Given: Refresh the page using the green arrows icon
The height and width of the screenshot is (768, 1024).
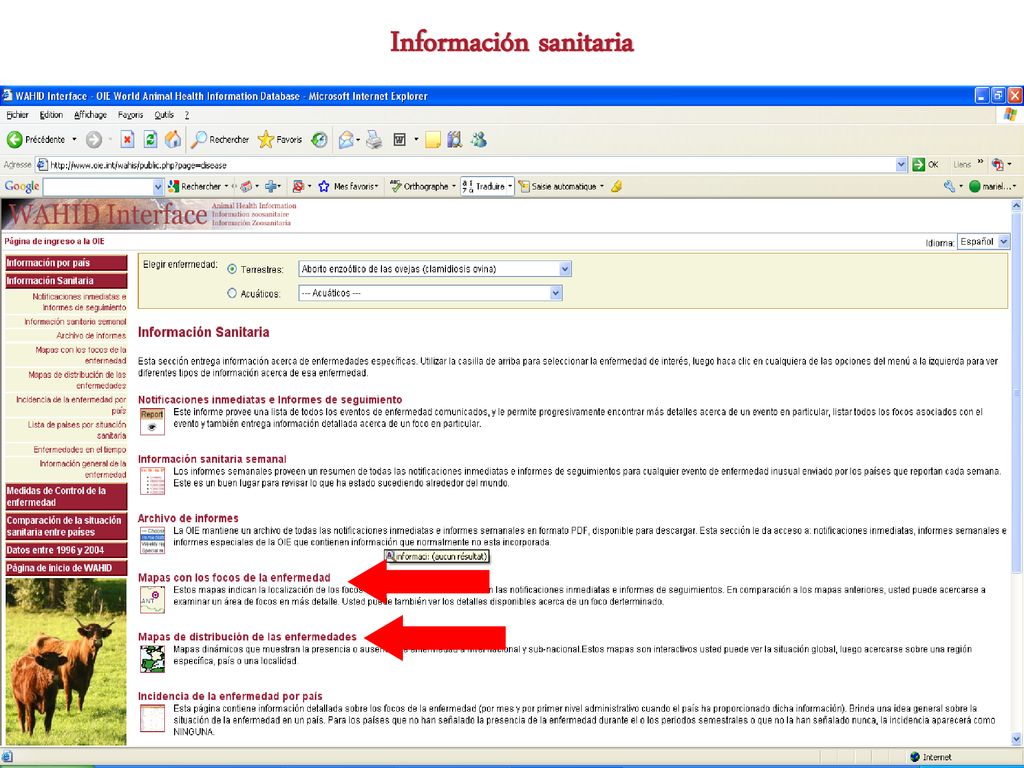Looking at the screenshot, I should point(150,139).
